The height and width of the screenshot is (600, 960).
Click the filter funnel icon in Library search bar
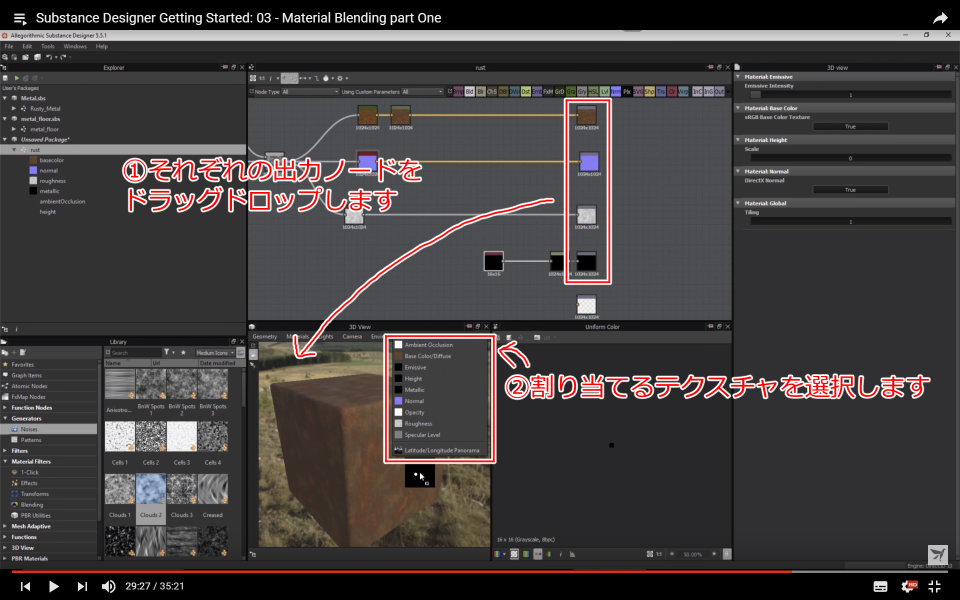pos(167,351)
